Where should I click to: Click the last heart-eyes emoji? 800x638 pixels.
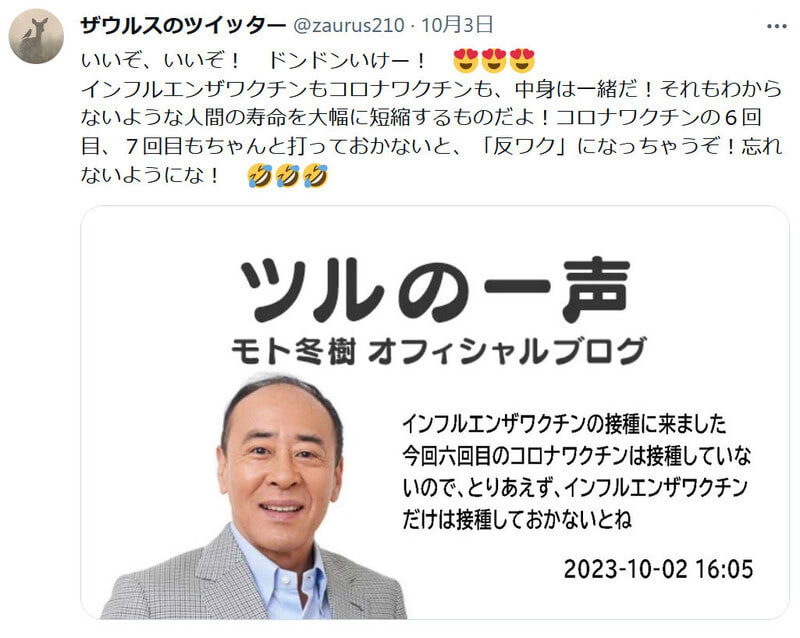(x=521, y=61)
